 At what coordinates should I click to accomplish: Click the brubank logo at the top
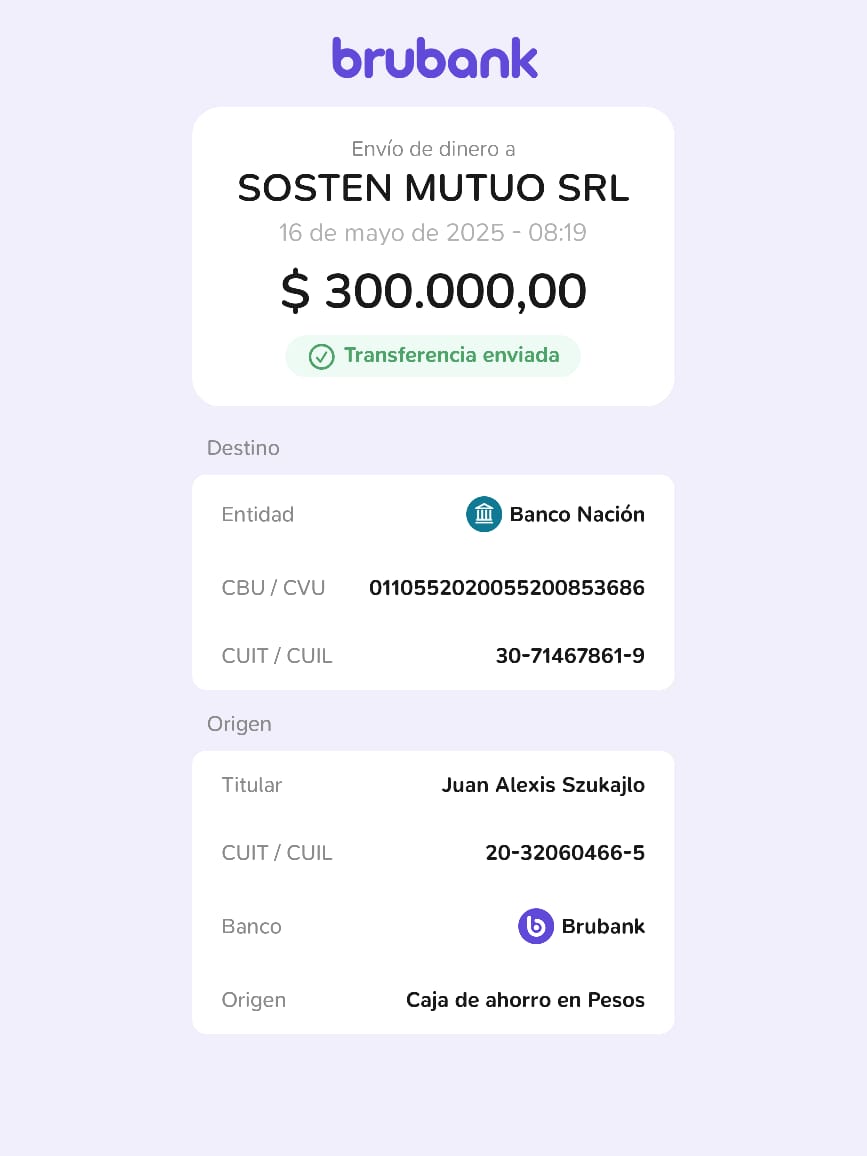tap(434, 58)
